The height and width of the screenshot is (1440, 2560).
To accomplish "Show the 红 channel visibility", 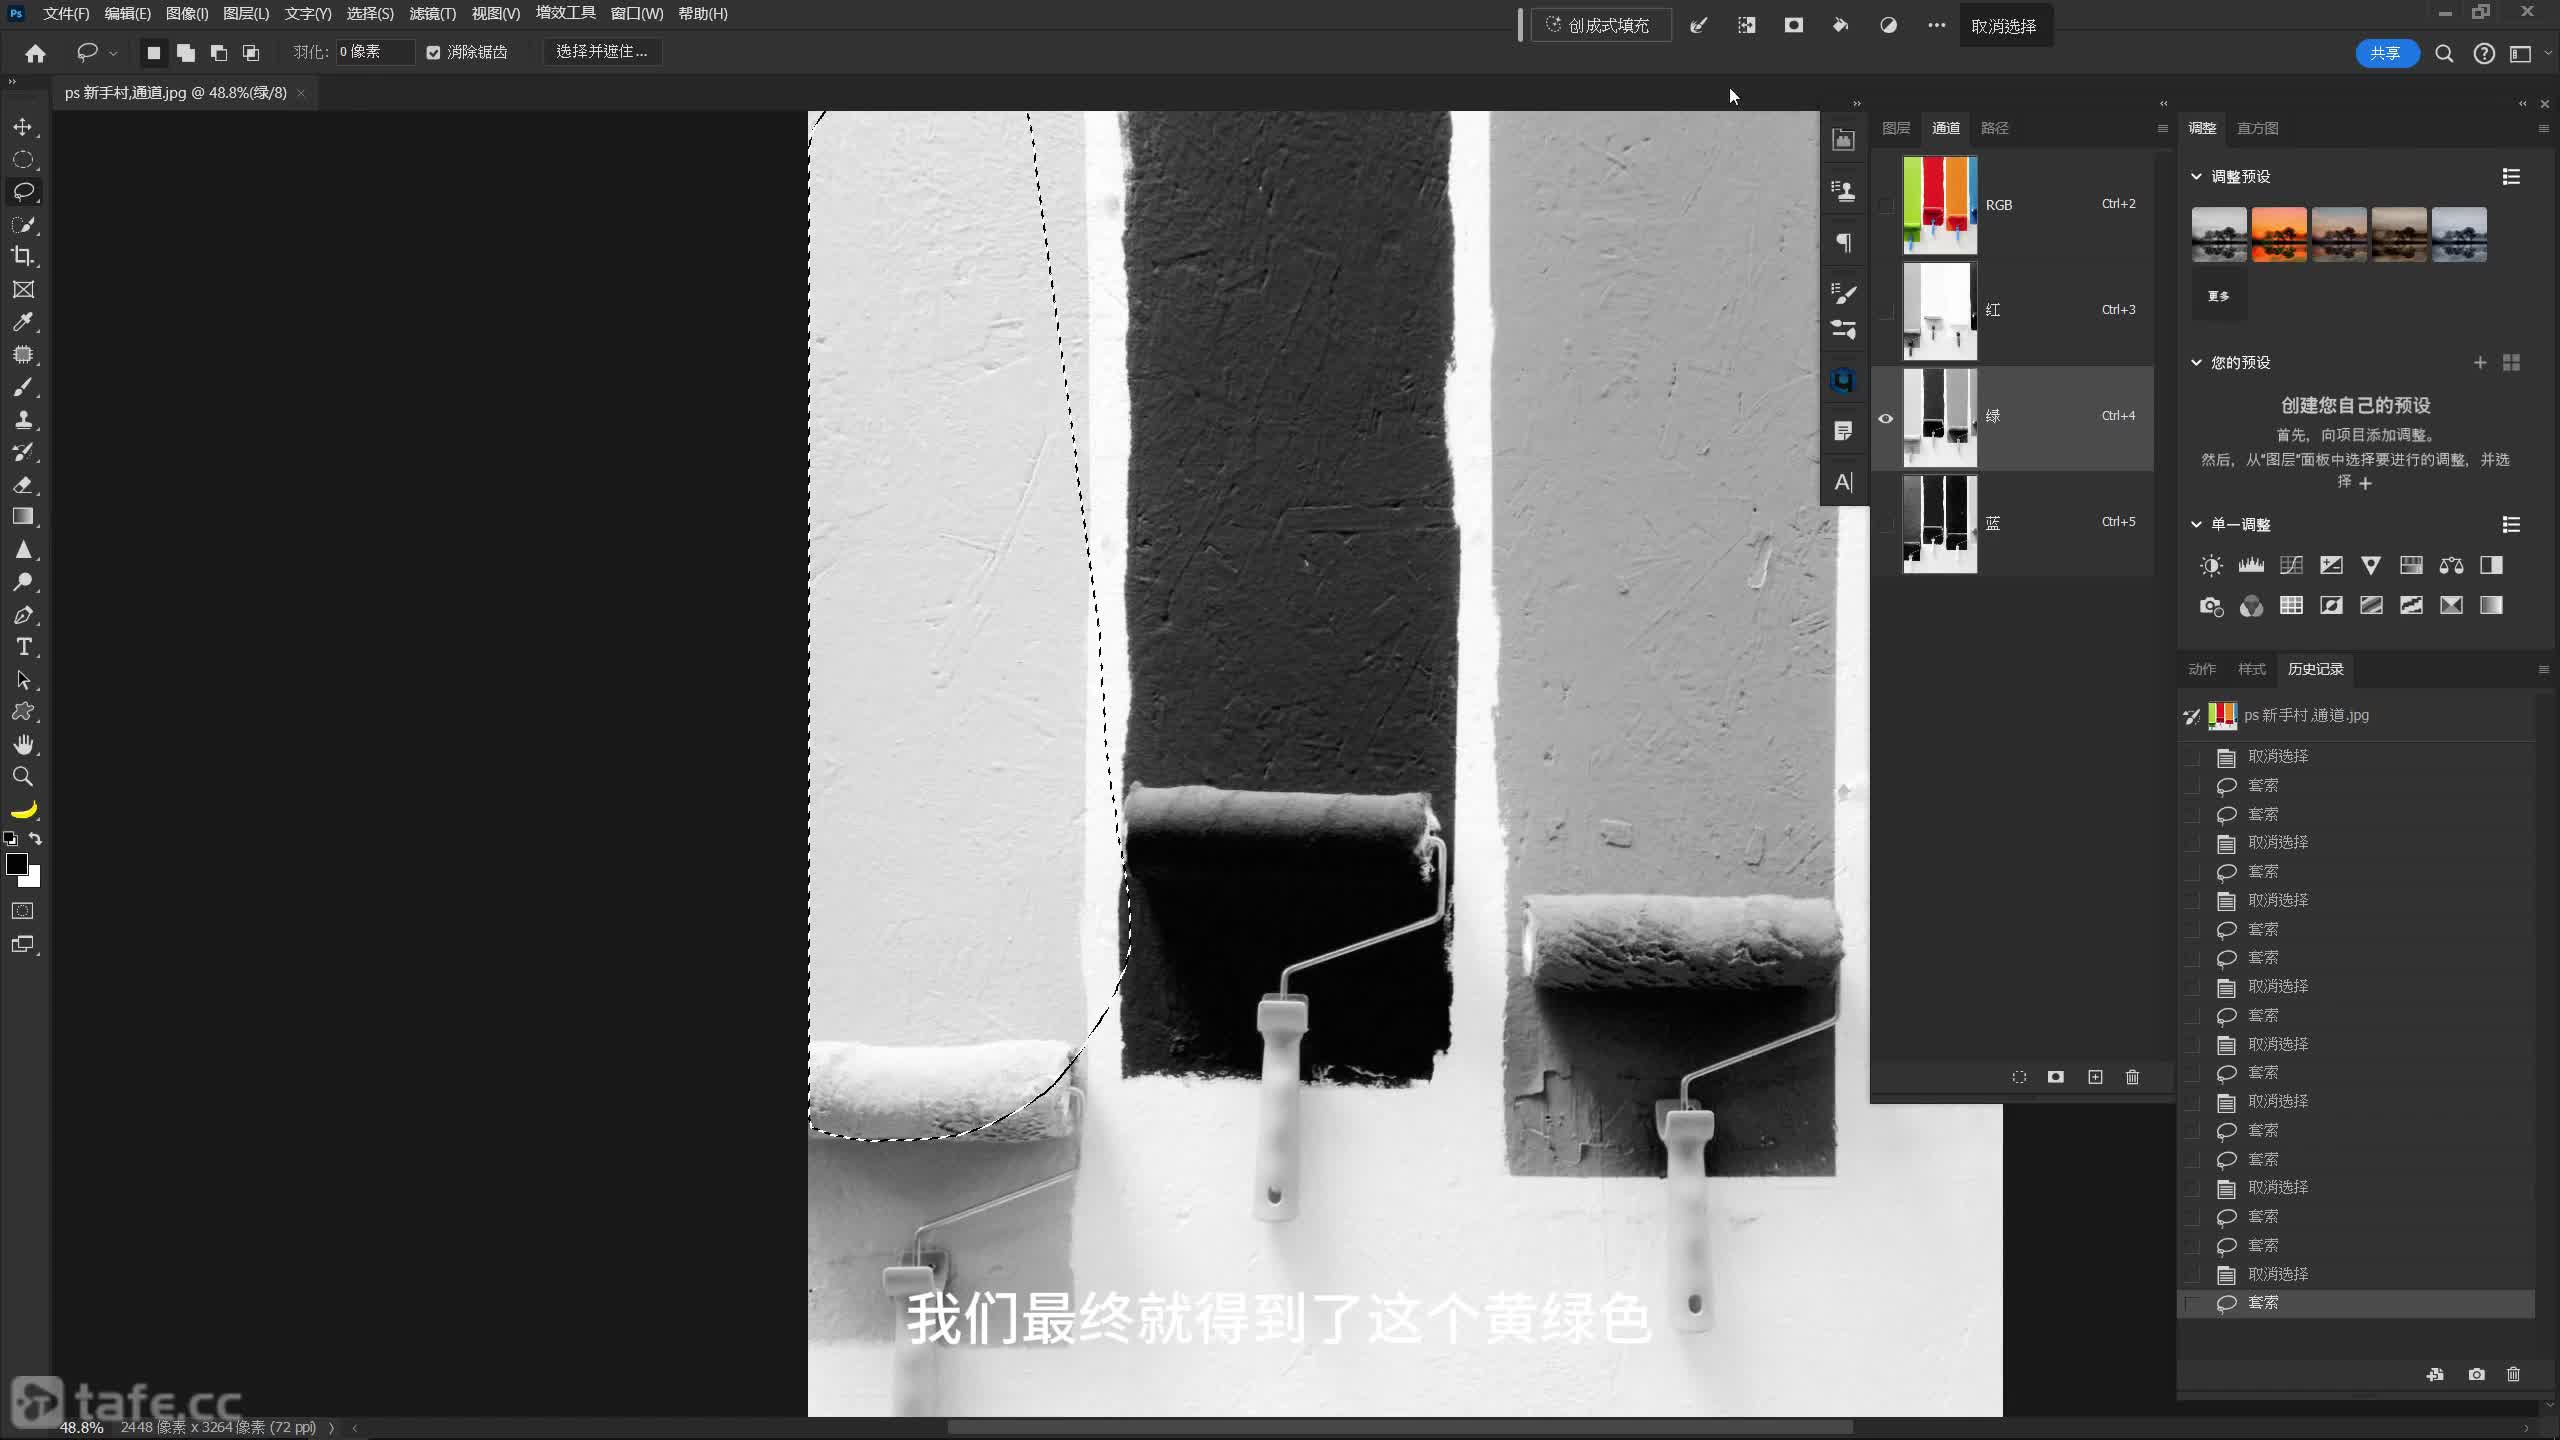I will tap(1886, 311).
